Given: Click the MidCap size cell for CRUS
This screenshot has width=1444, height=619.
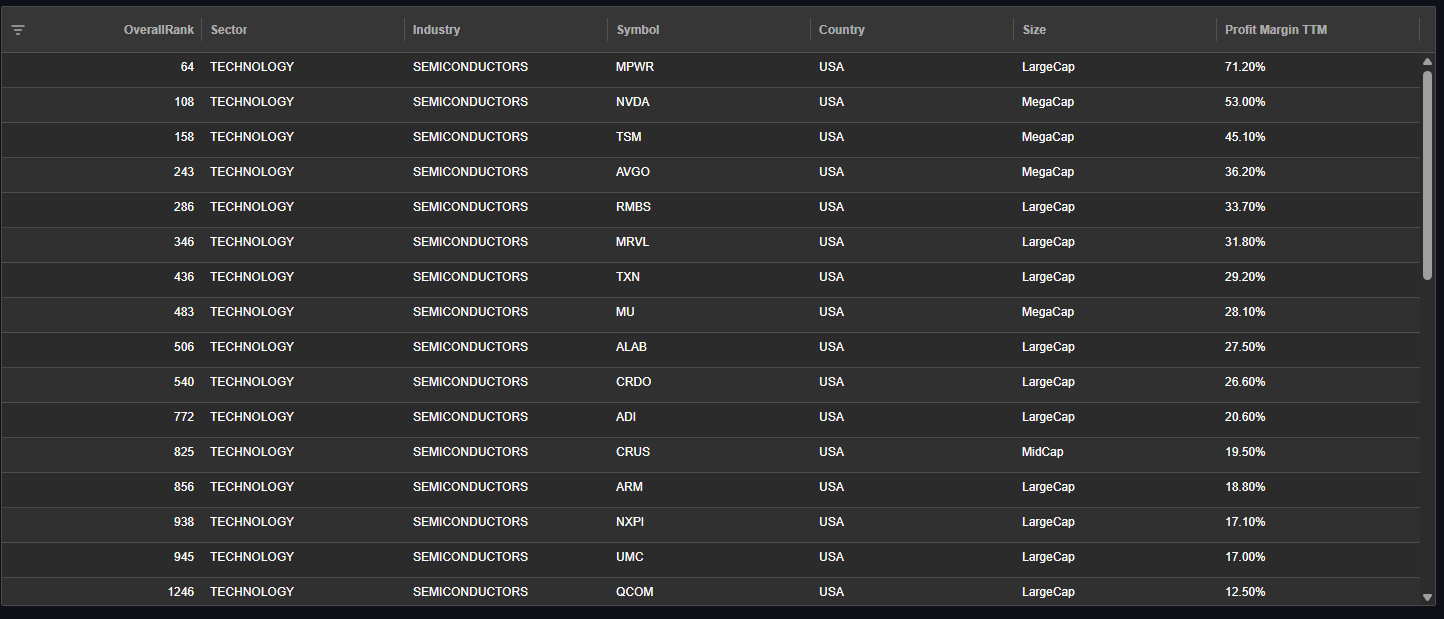Looking at the screenshot, I should click(1043, 452).
